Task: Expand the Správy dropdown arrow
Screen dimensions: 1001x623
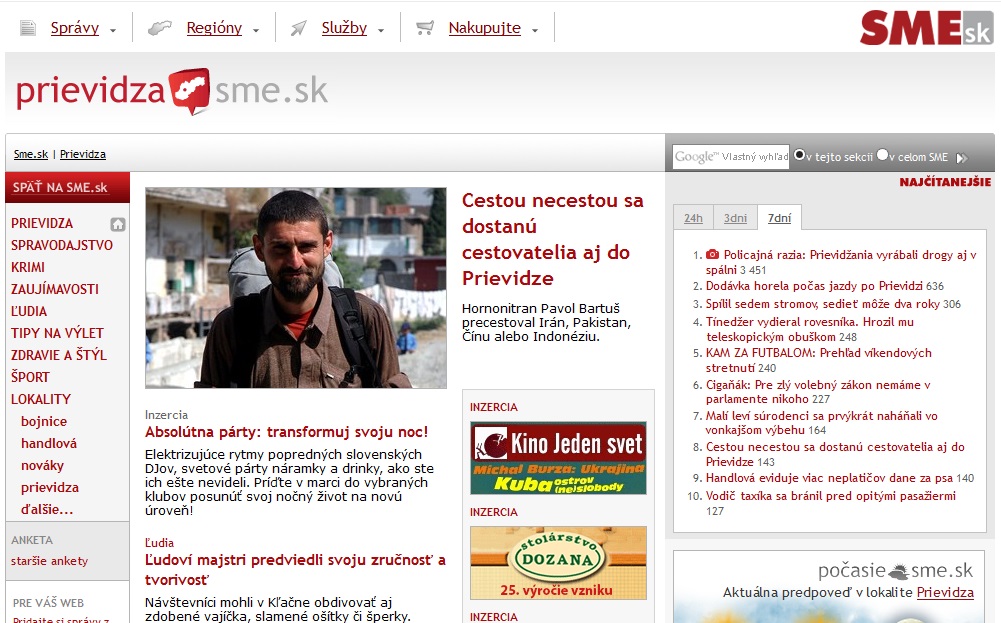Action: click(113, 31)
